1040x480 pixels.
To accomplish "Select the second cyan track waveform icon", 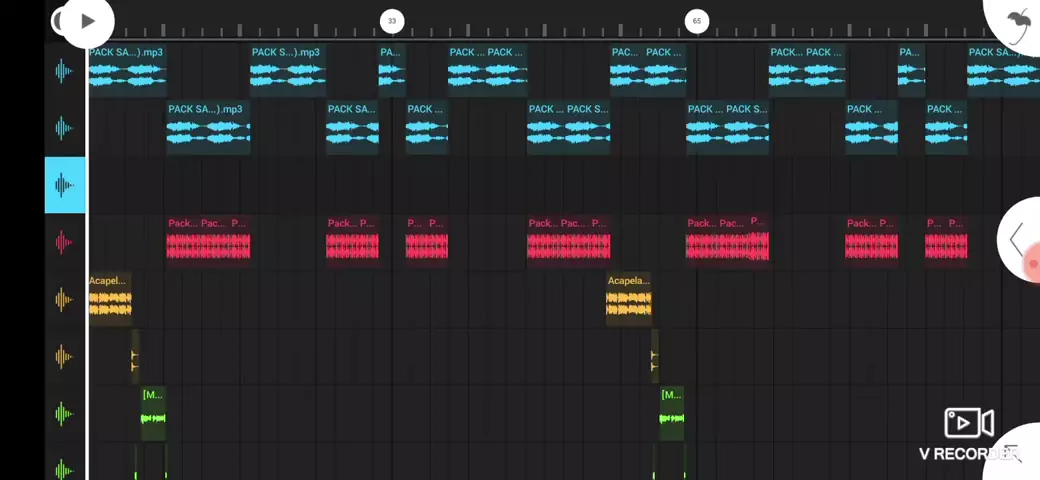I will tap(64, 128).
